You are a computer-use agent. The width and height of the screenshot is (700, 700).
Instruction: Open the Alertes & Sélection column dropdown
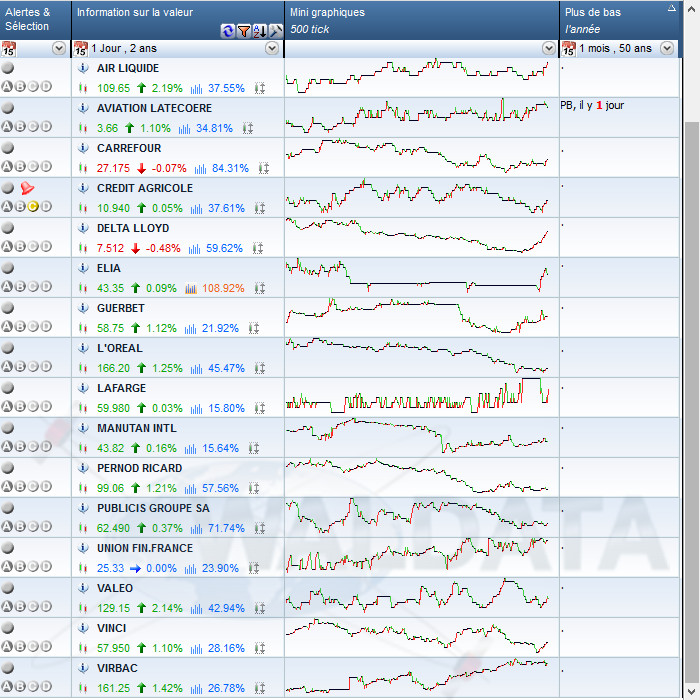coord(59,48)
